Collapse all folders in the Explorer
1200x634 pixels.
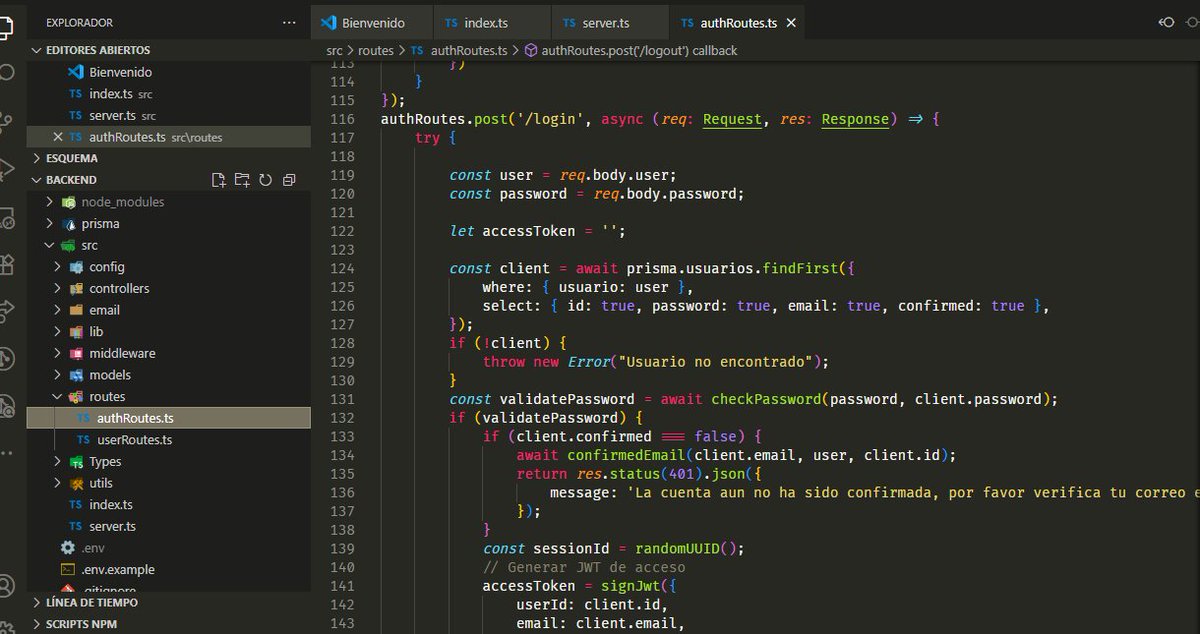(x=289, y=179)
